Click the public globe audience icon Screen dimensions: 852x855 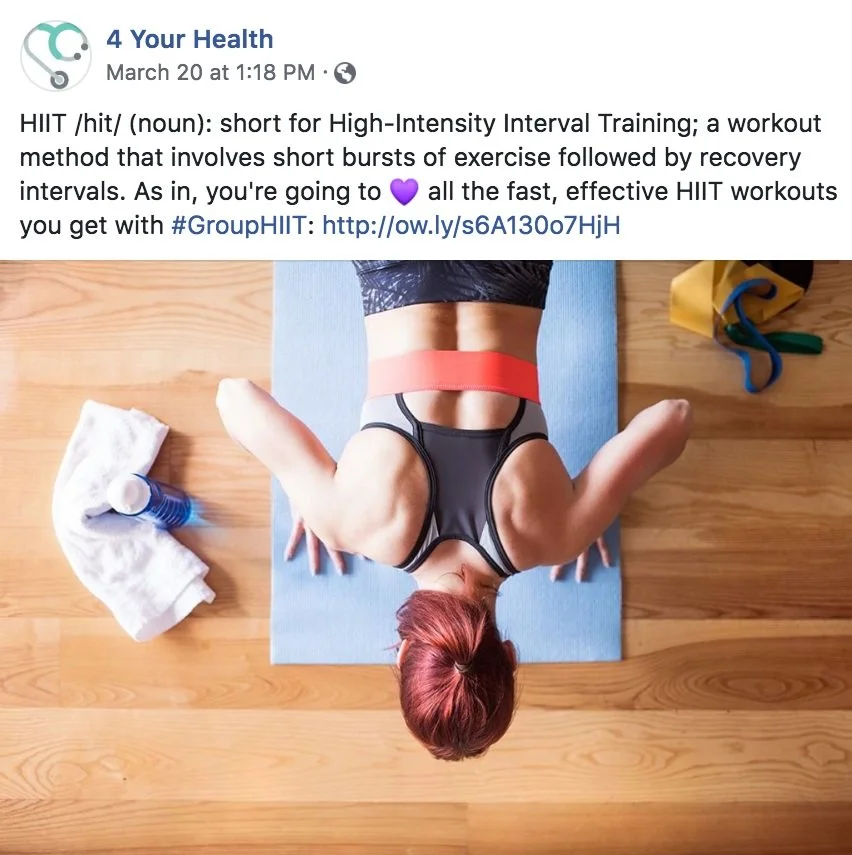point(345,73)
